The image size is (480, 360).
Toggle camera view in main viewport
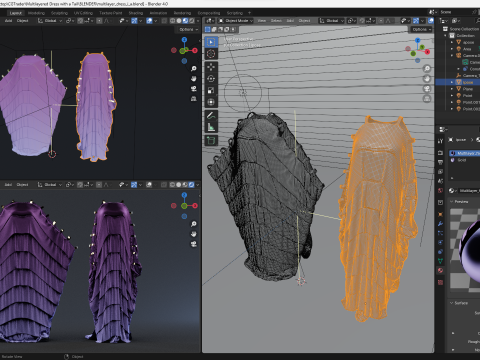click(x=427, y=89)
